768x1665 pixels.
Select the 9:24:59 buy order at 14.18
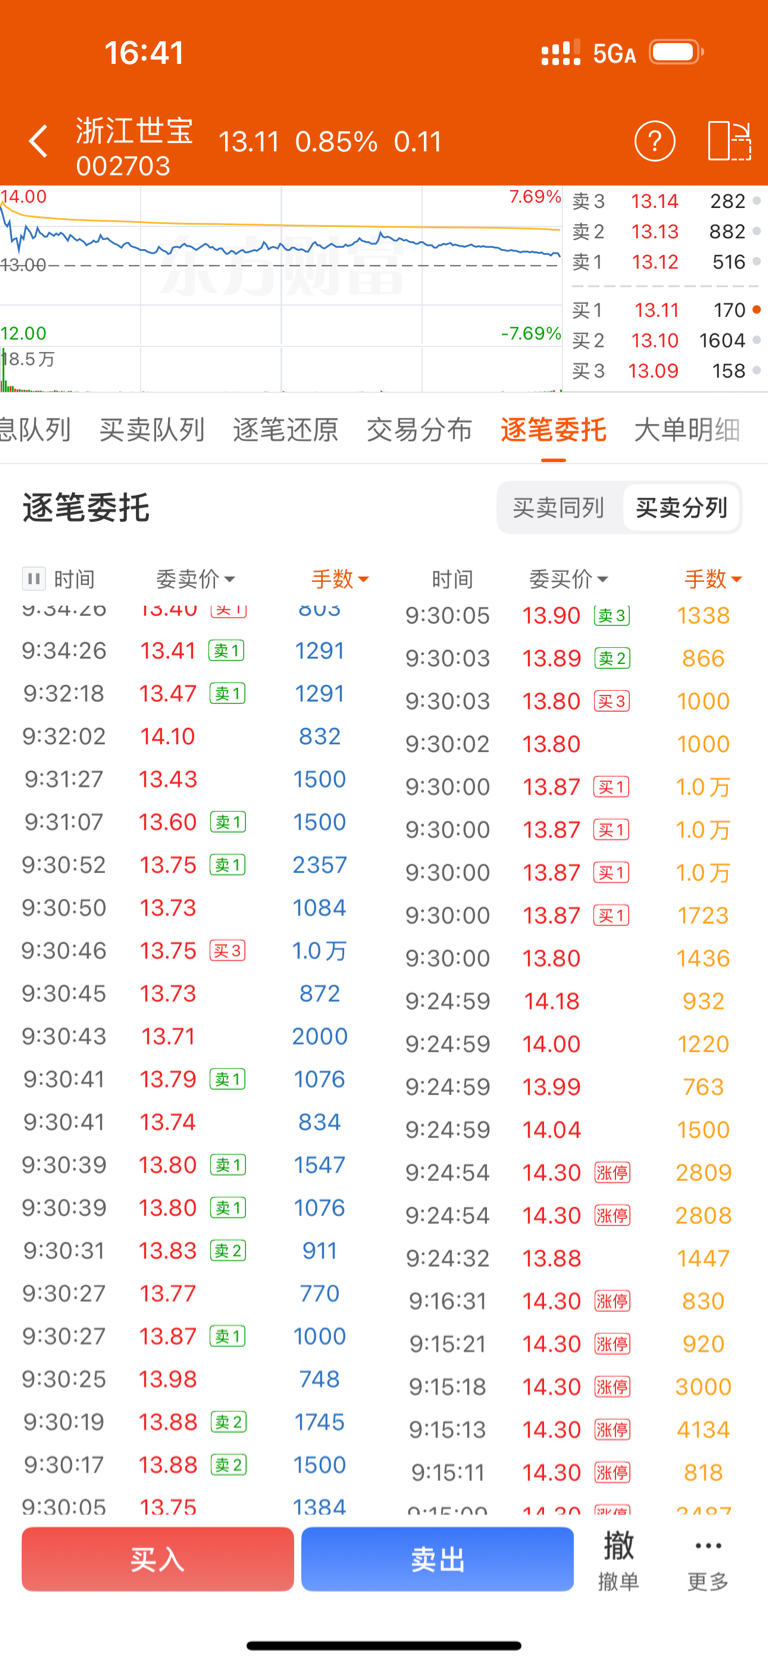pyautogui.click(x=575, y=1002)
